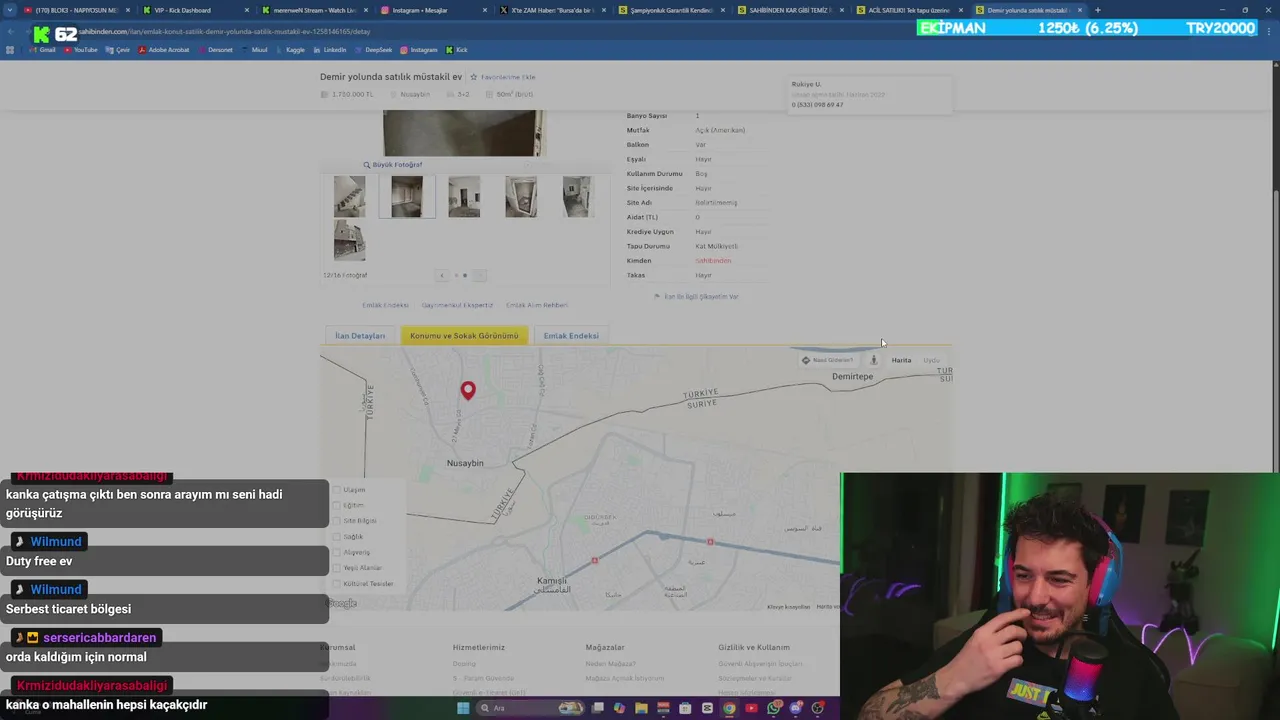The width and height of the screenshot is (1280, 720).
Task: Open Gmail bookmark
Action: coord(42,50)
